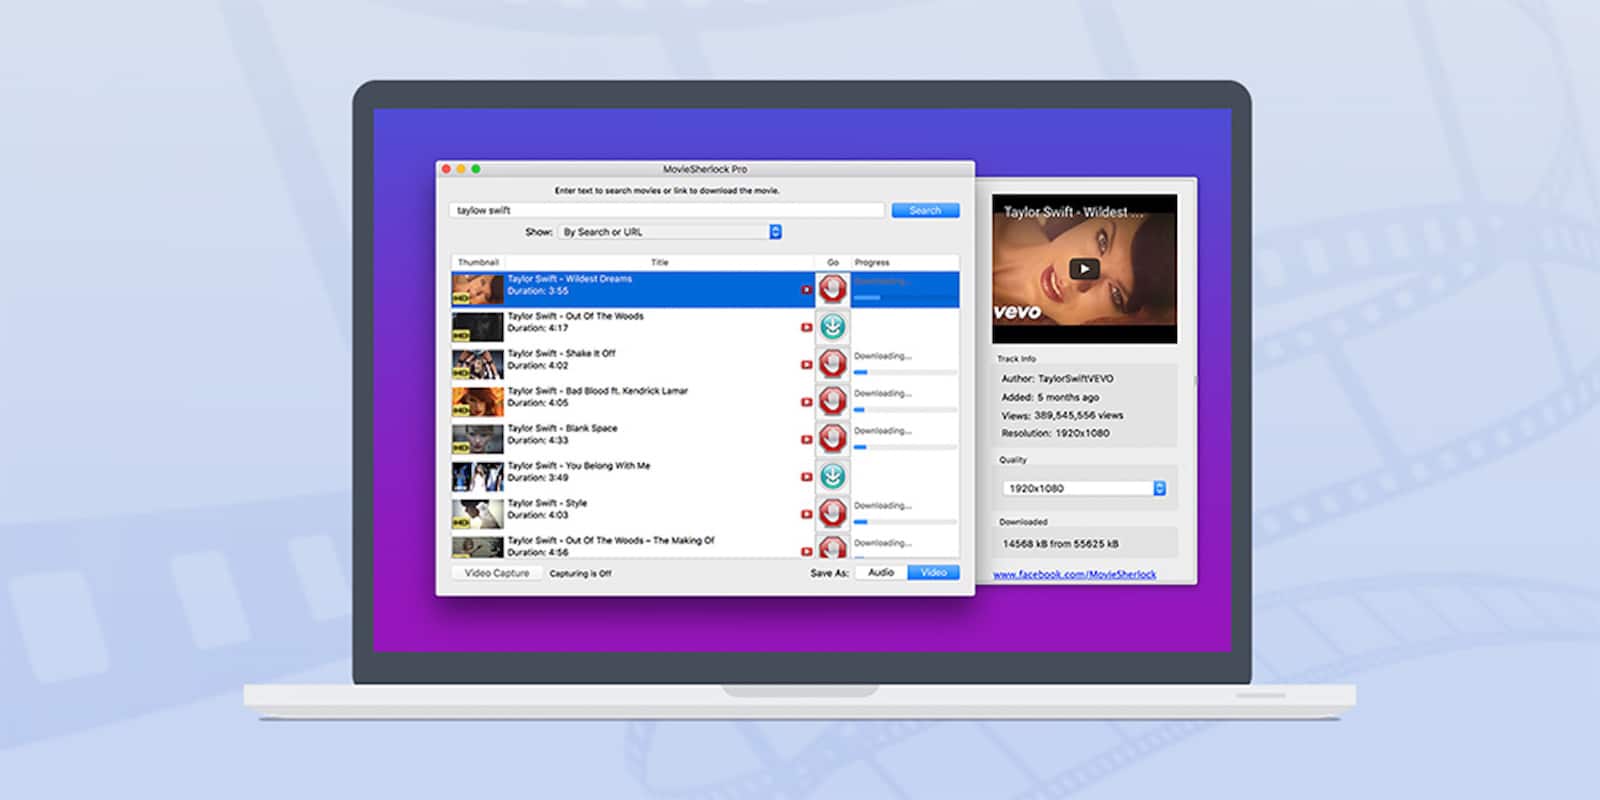Click the search text field

666,210
